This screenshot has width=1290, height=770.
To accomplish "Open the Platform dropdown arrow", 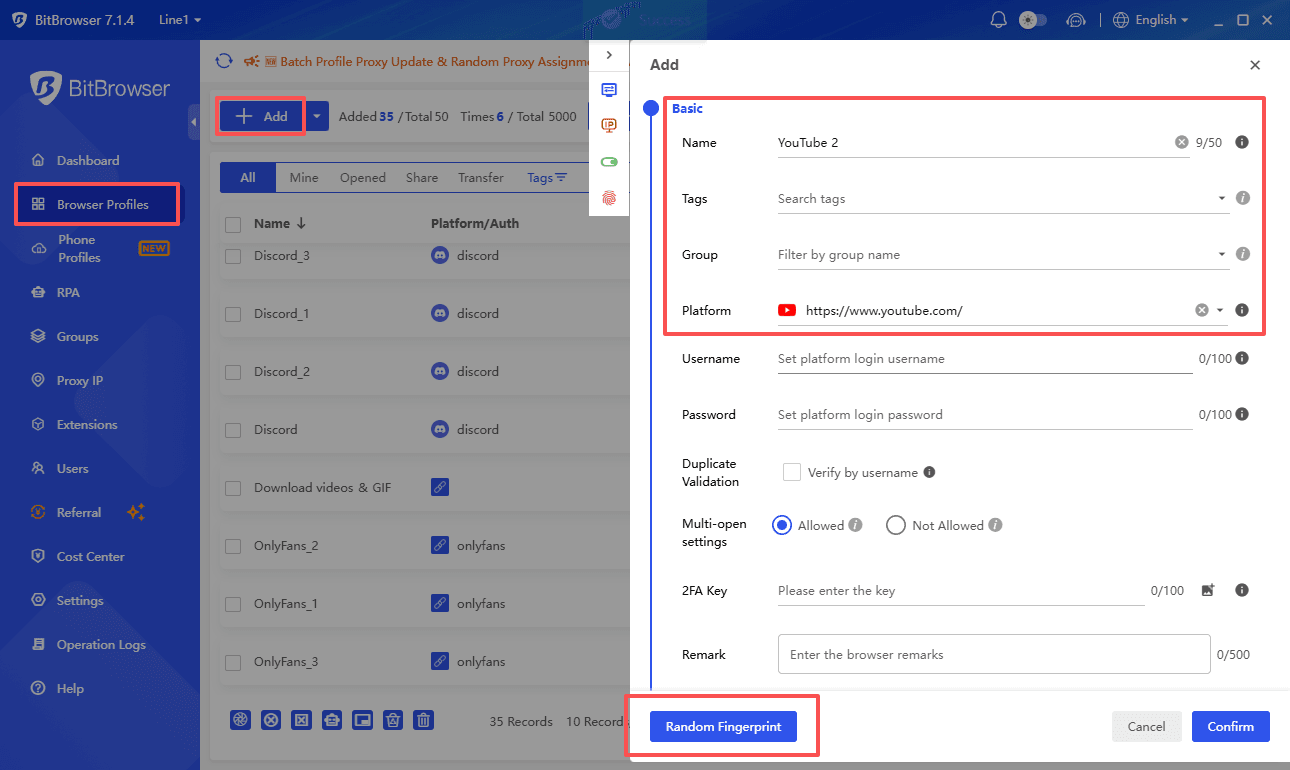I will tap(1220, 311).
